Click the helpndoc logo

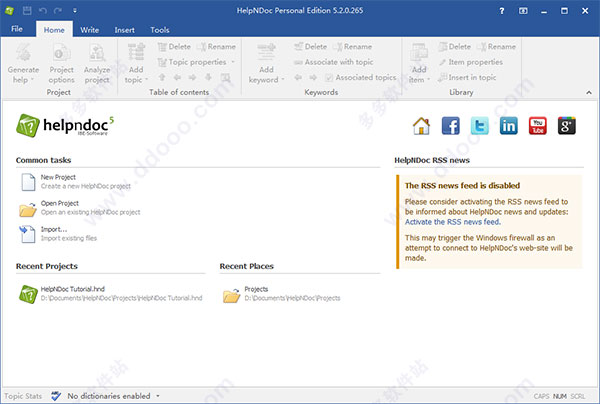tap(65, 125)
